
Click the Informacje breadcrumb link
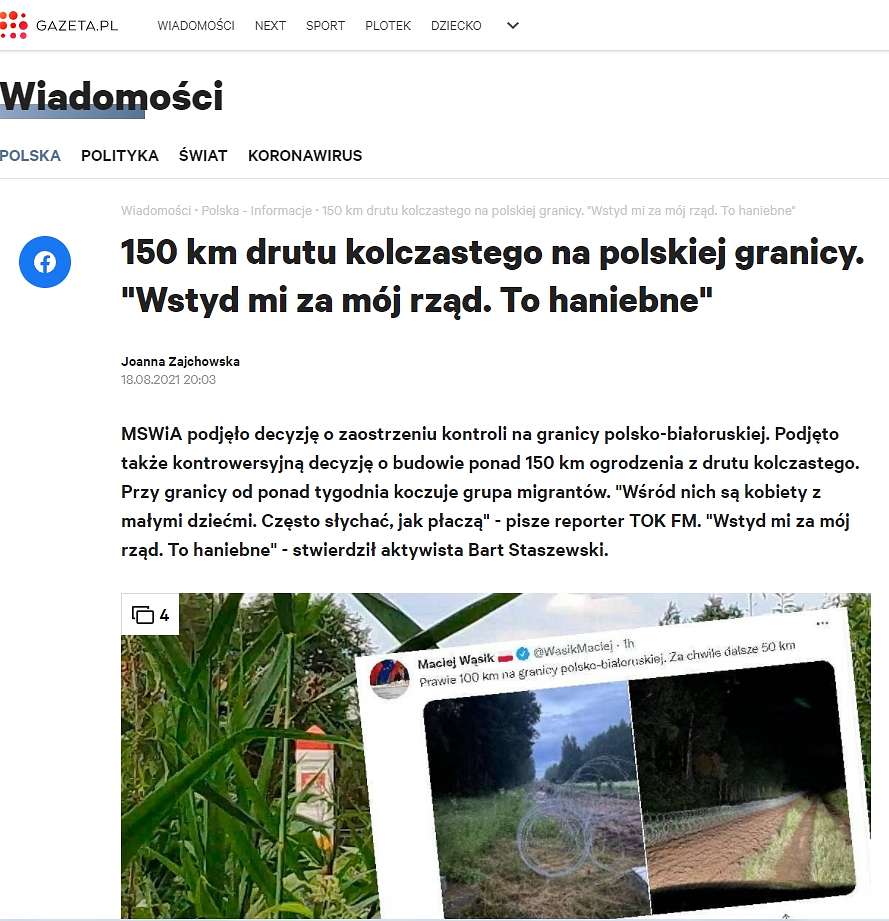281,210
